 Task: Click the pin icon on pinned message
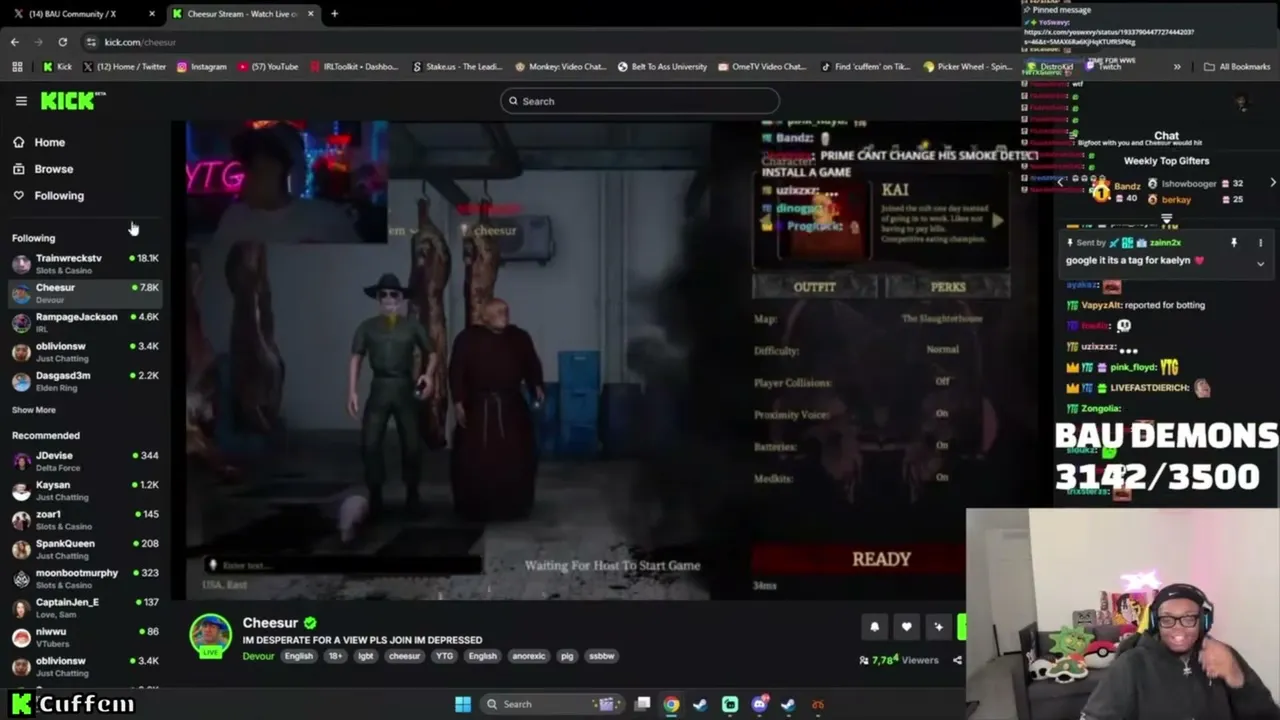(x=1234, y=243)
